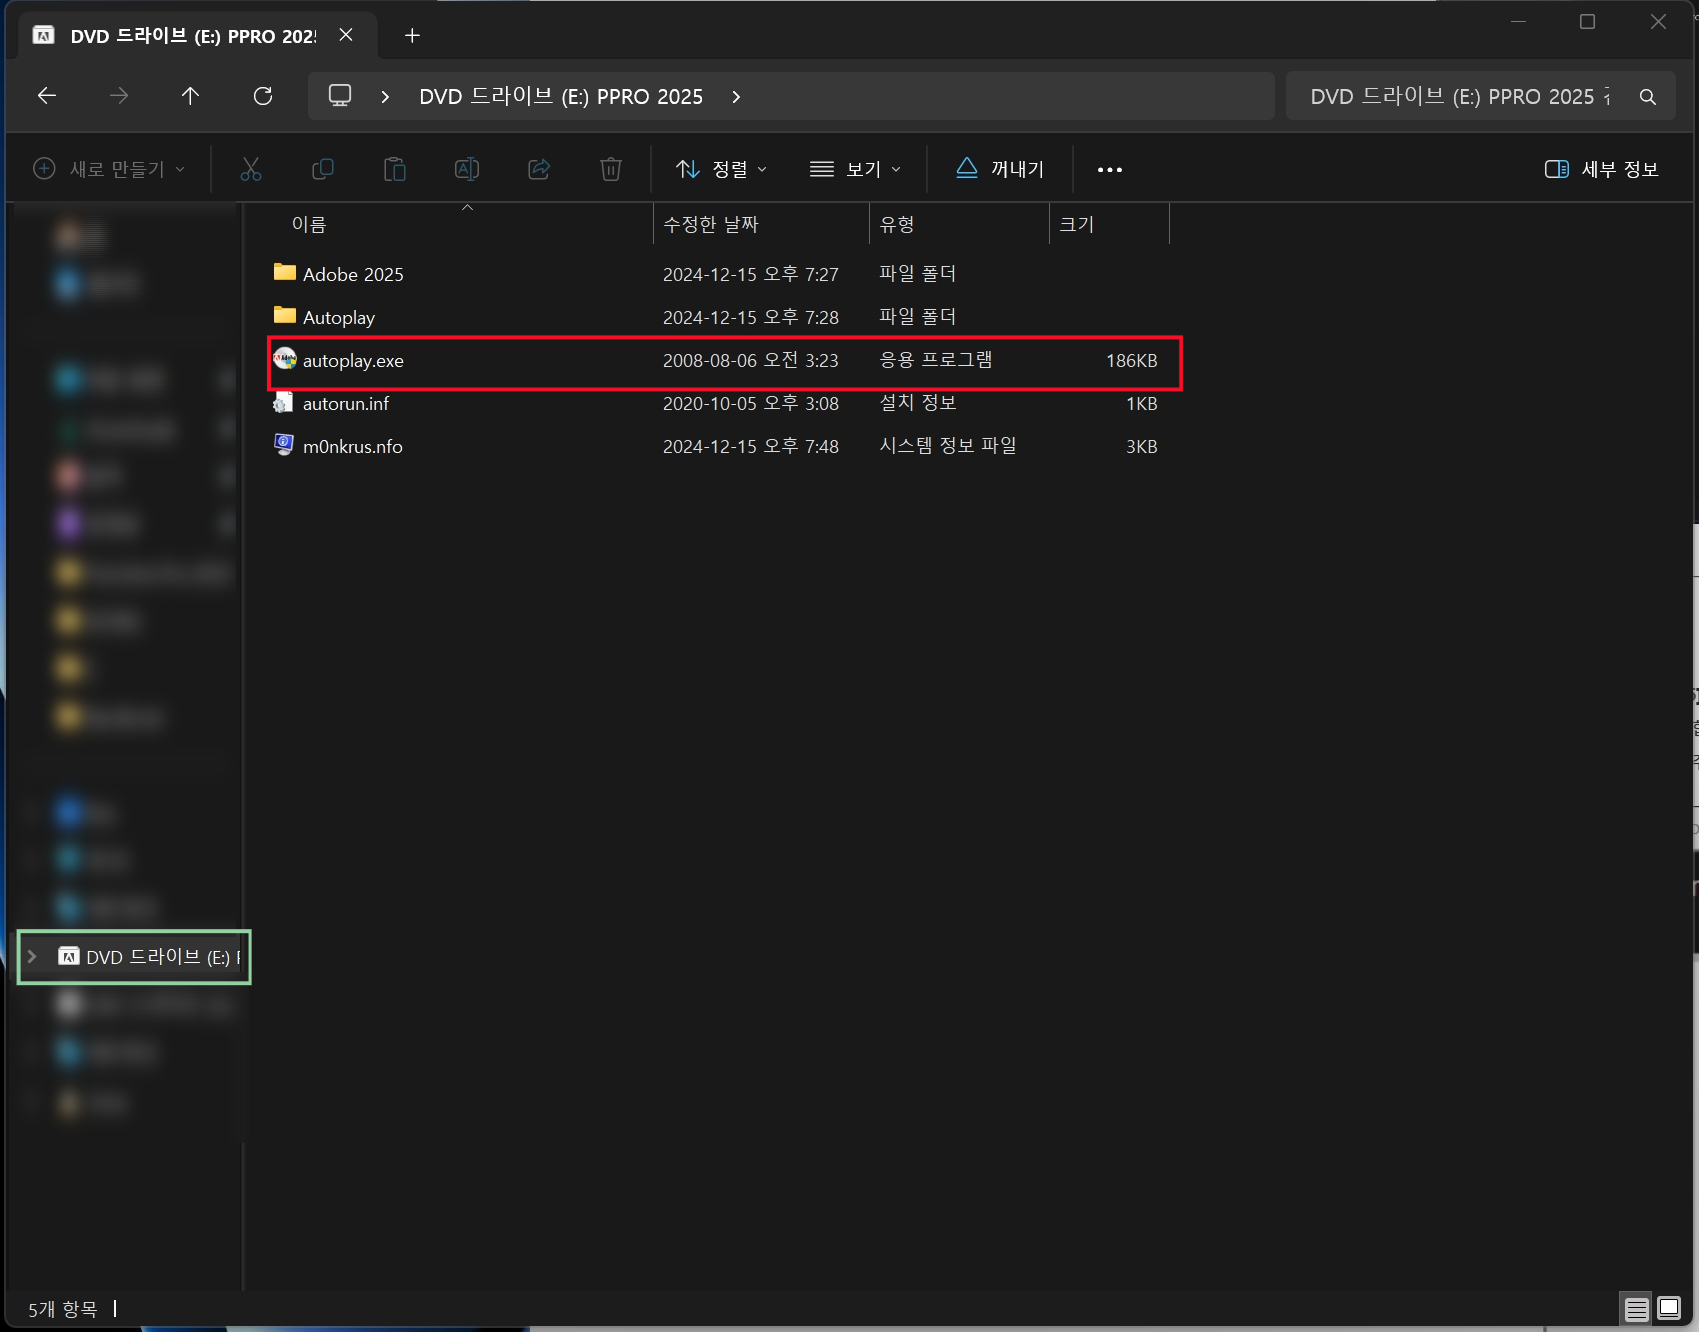The height and width of the screenshot is (1332, 1699).
Task: Expand the chevron after PPRO 2025 in address bar
Action: [737, 97]
